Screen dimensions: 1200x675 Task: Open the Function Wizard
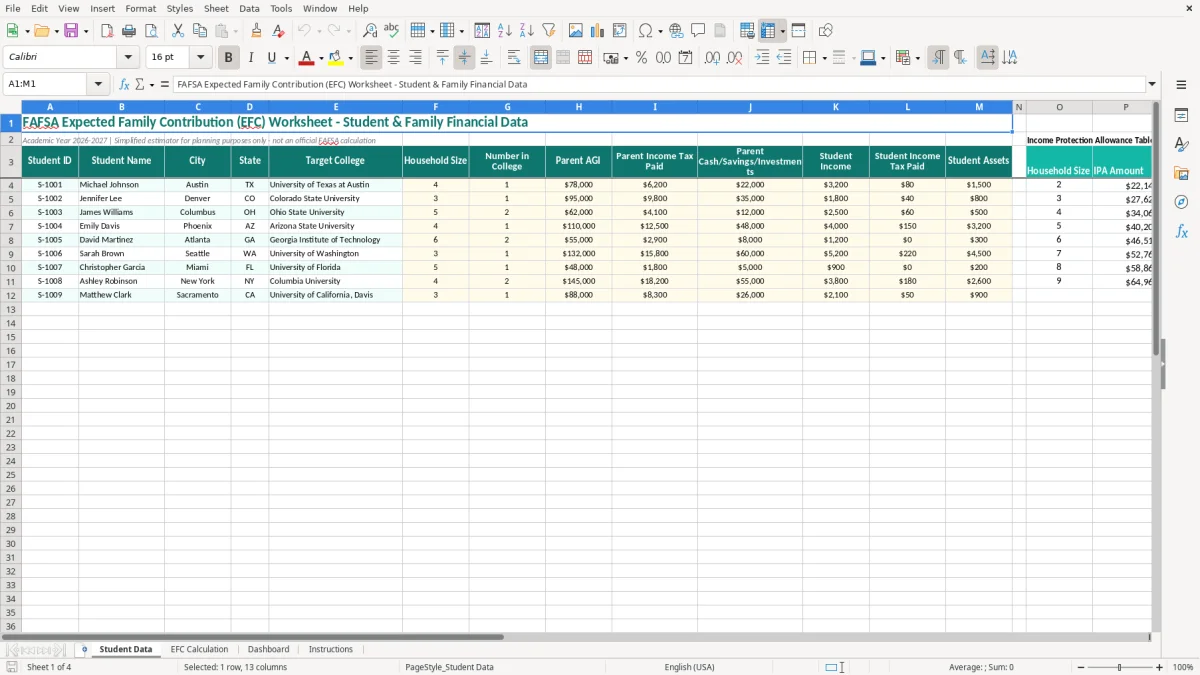coord(124,84)
